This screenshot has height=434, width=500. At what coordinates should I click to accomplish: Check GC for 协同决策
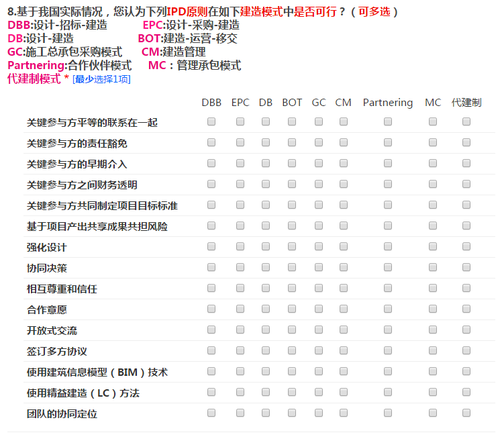319,267
